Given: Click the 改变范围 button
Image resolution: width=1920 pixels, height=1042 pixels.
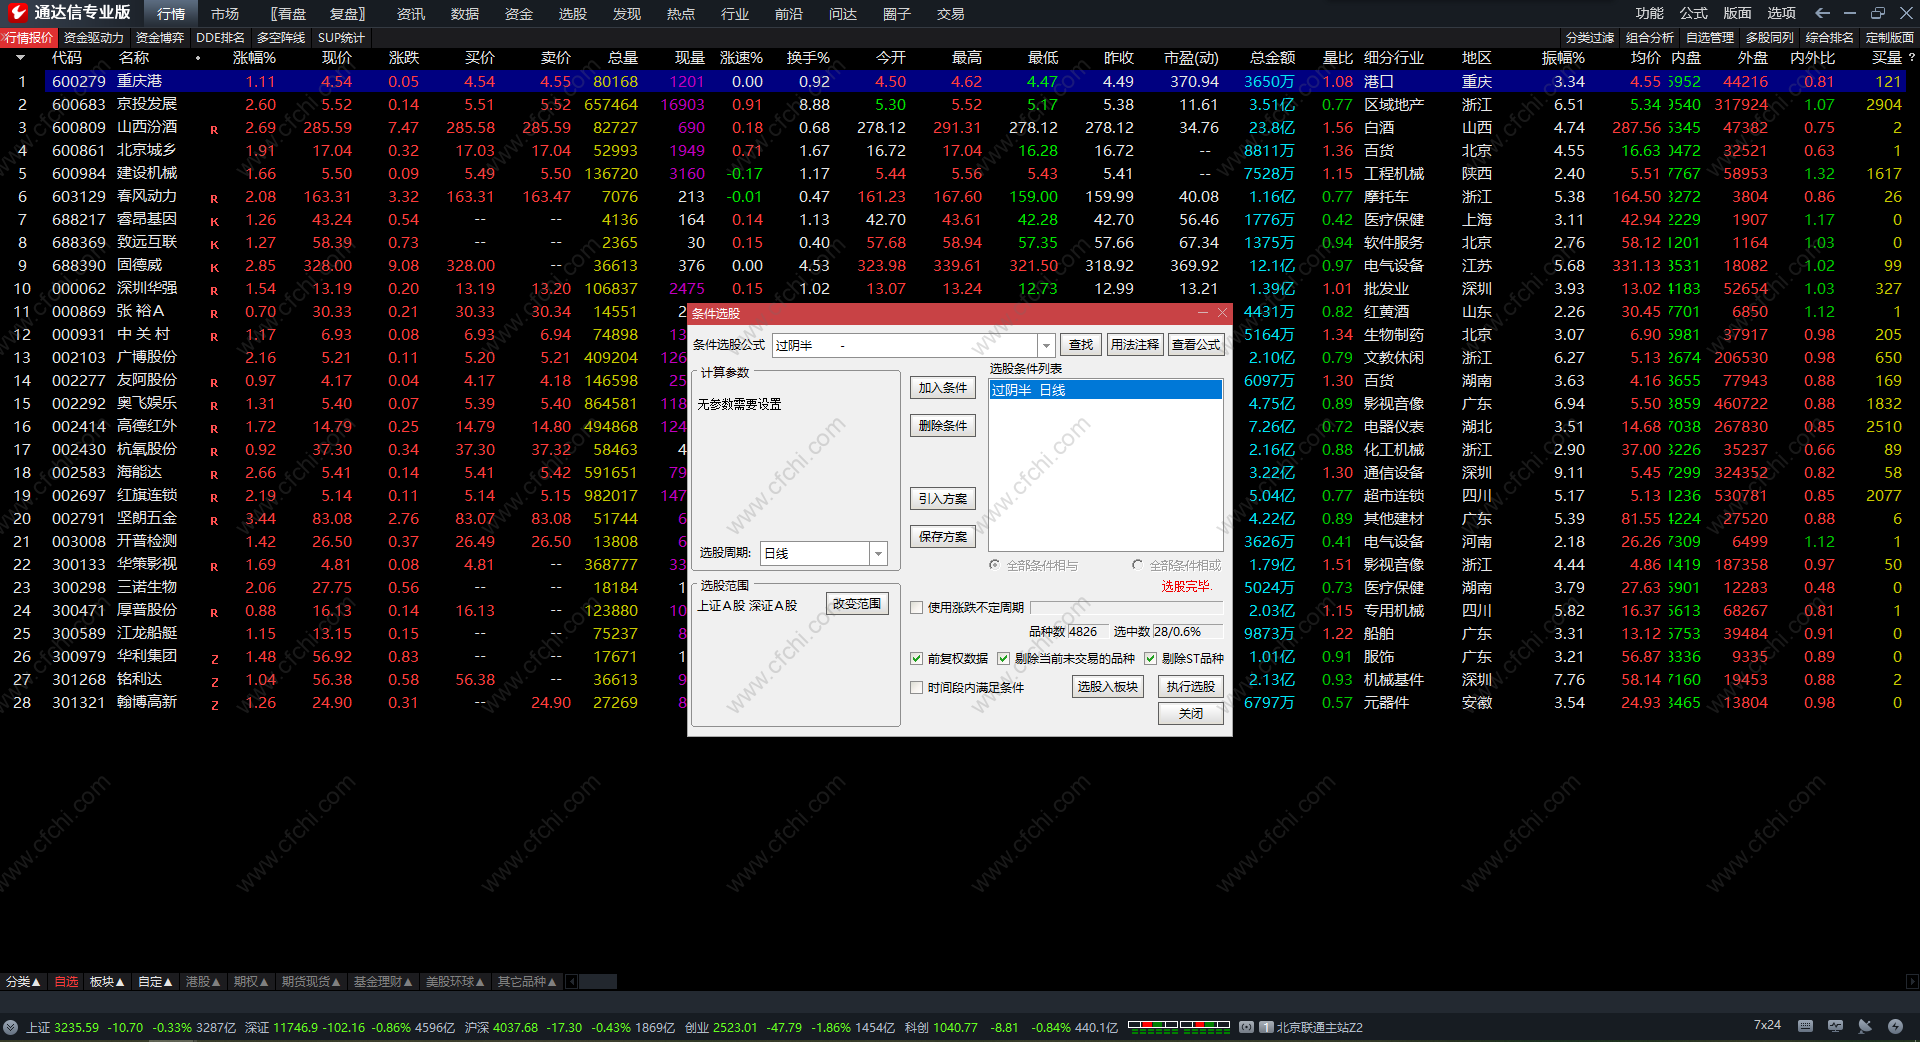Looking at the screenshot, I should coord(857,604).
